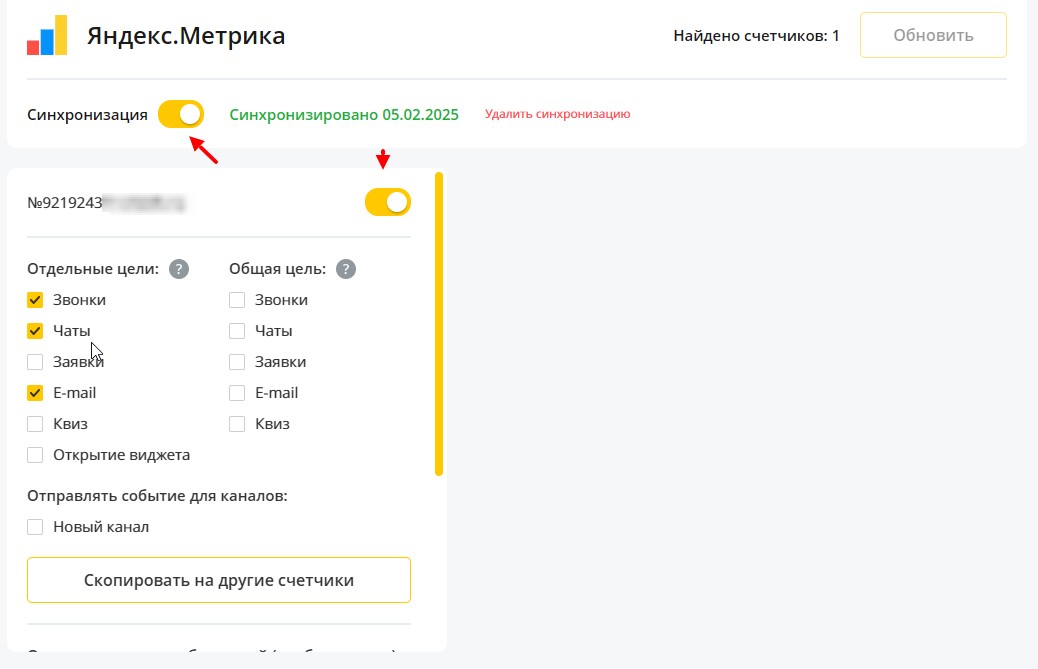Viewport: 1038px width, 669px height.
Task: Enable the Новый канал checkbox
Action: [35, 527]
